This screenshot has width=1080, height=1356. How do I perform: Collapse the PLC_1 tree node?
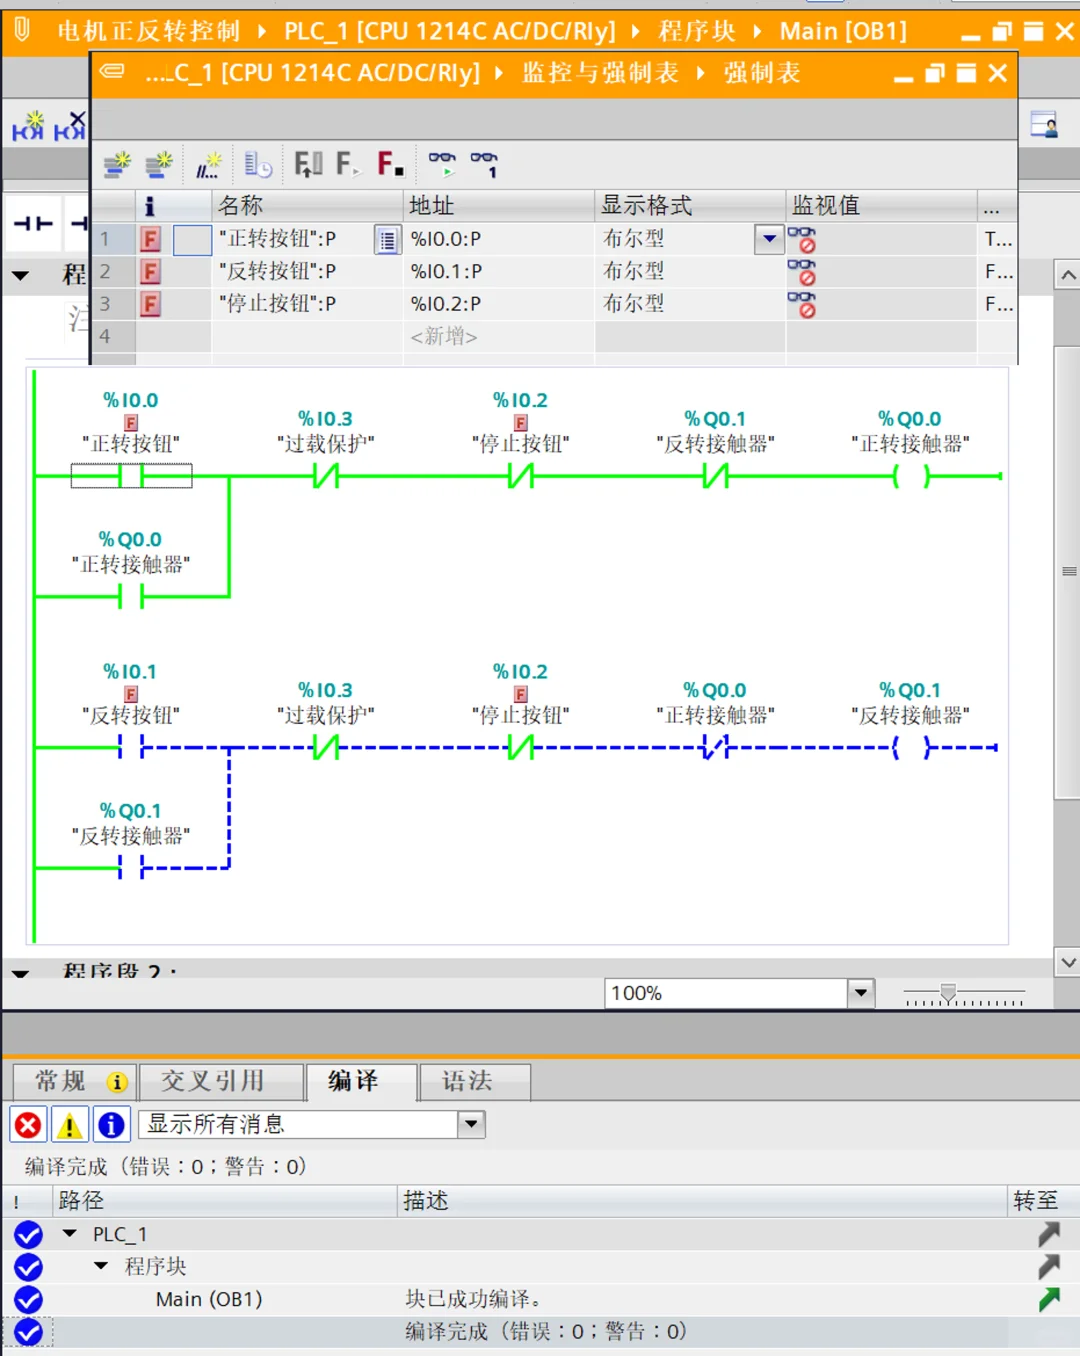point(70,1234)
